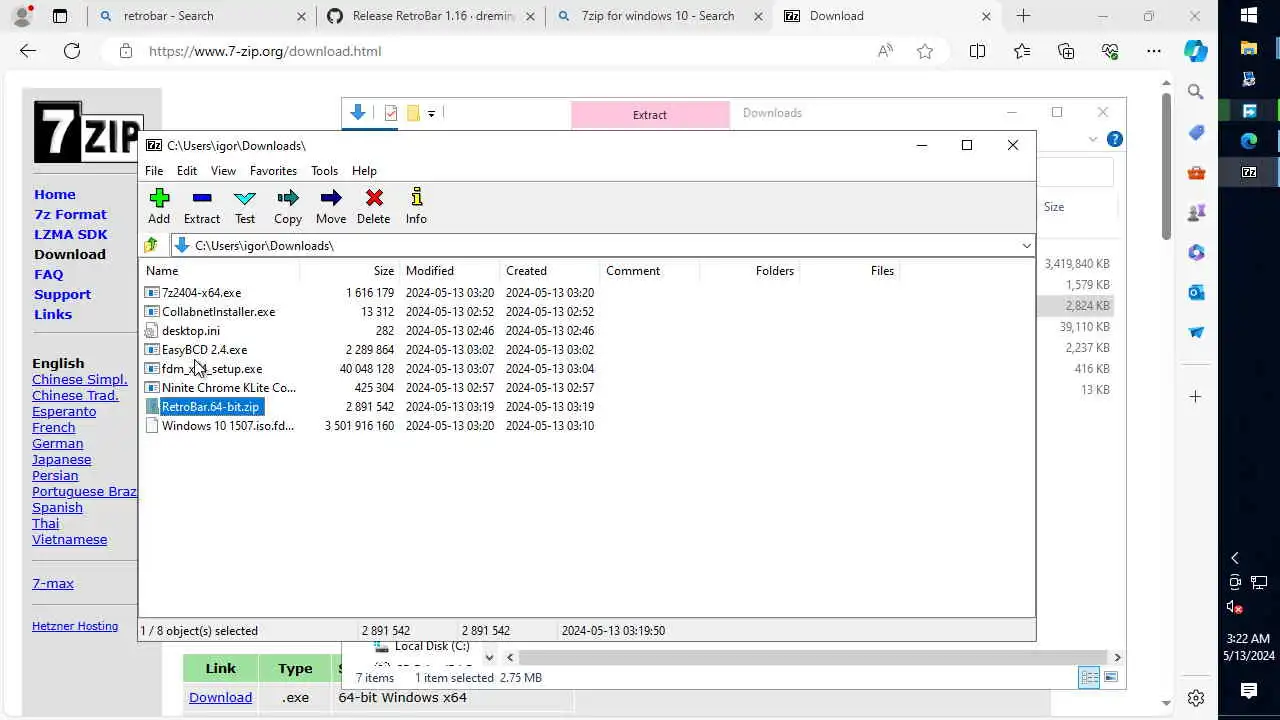Open Edge Collections

coord(1066,51)
